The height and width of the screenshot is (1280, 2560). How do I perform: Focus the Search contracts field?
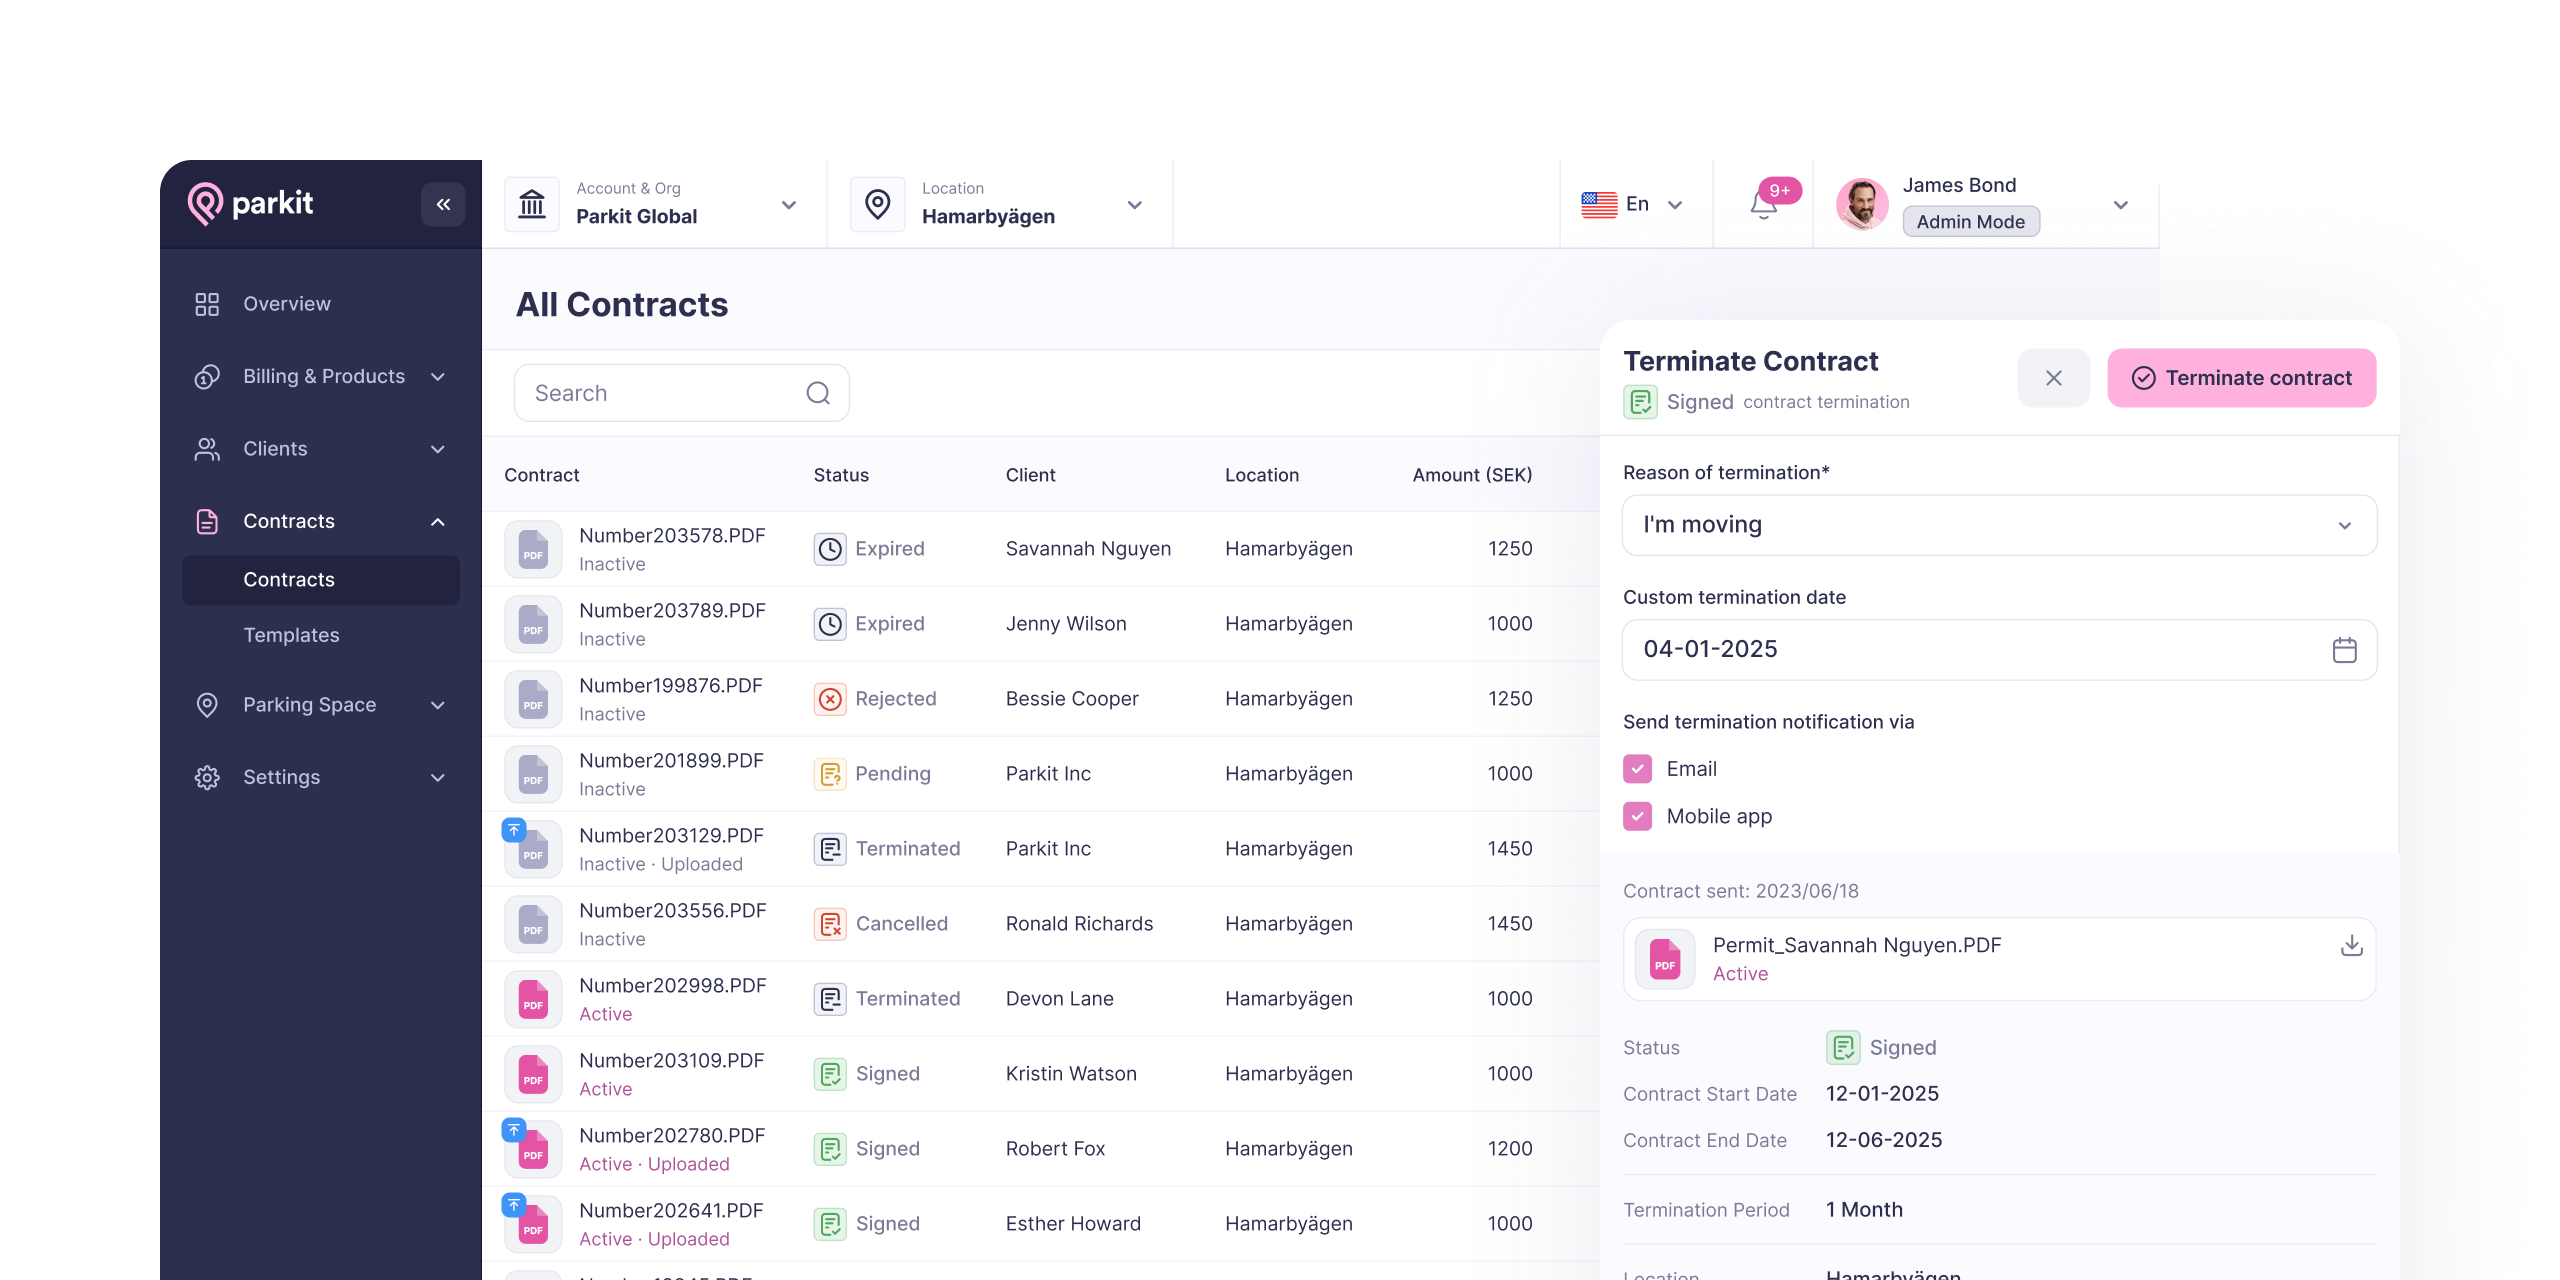[681, 393]
